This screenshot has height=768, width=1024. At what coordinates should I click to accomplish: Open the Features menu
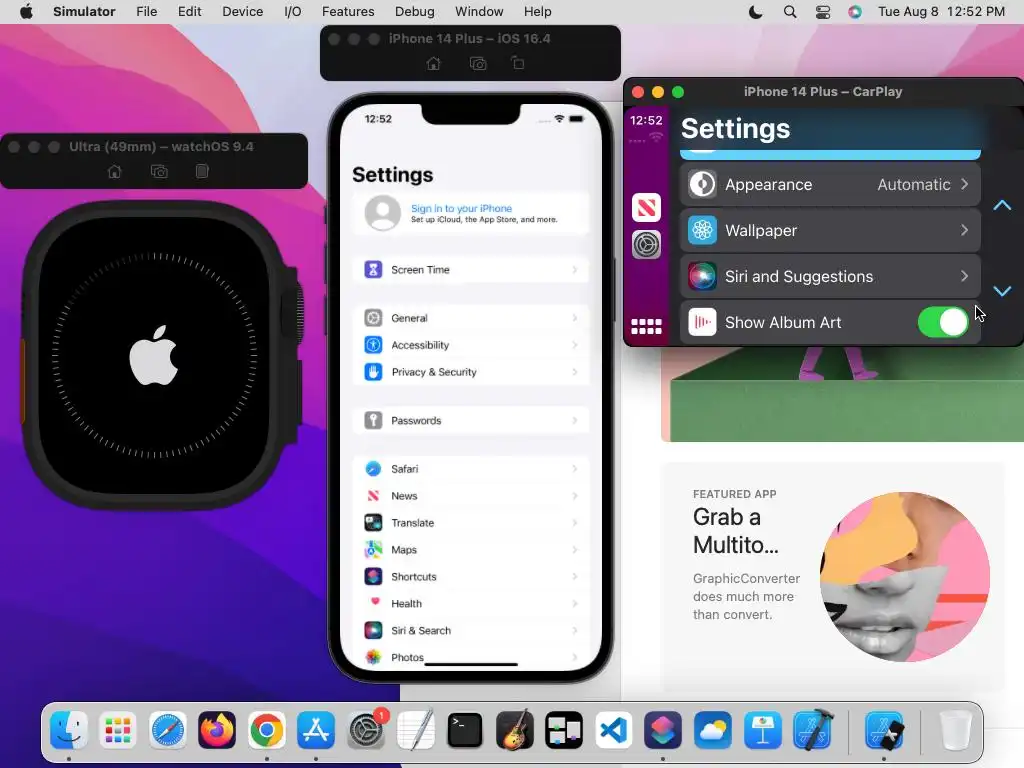click(x=348, y=12)
